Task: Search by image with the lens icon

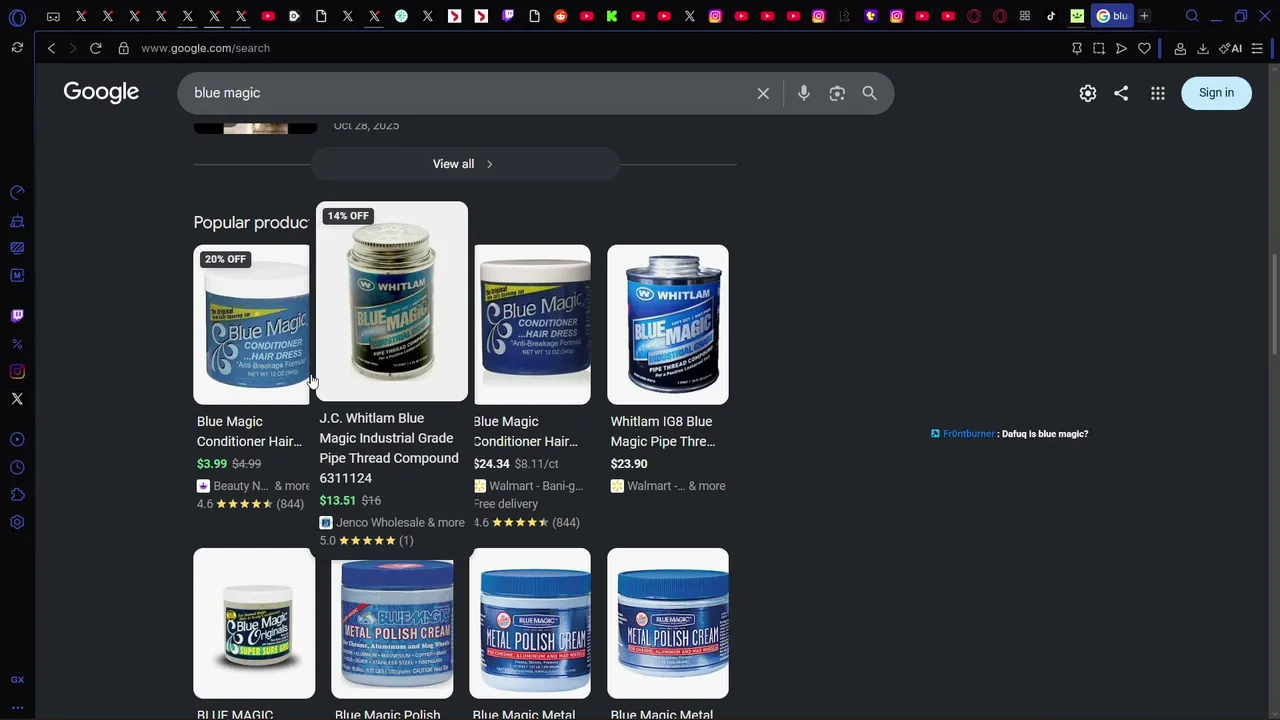Action: tap(837, 93)
